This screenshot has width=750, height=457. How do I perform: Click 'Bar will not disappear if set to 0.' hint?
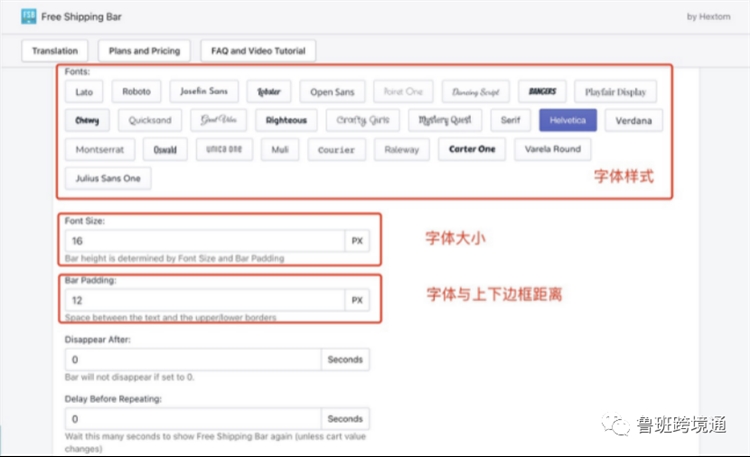[130, 377]
